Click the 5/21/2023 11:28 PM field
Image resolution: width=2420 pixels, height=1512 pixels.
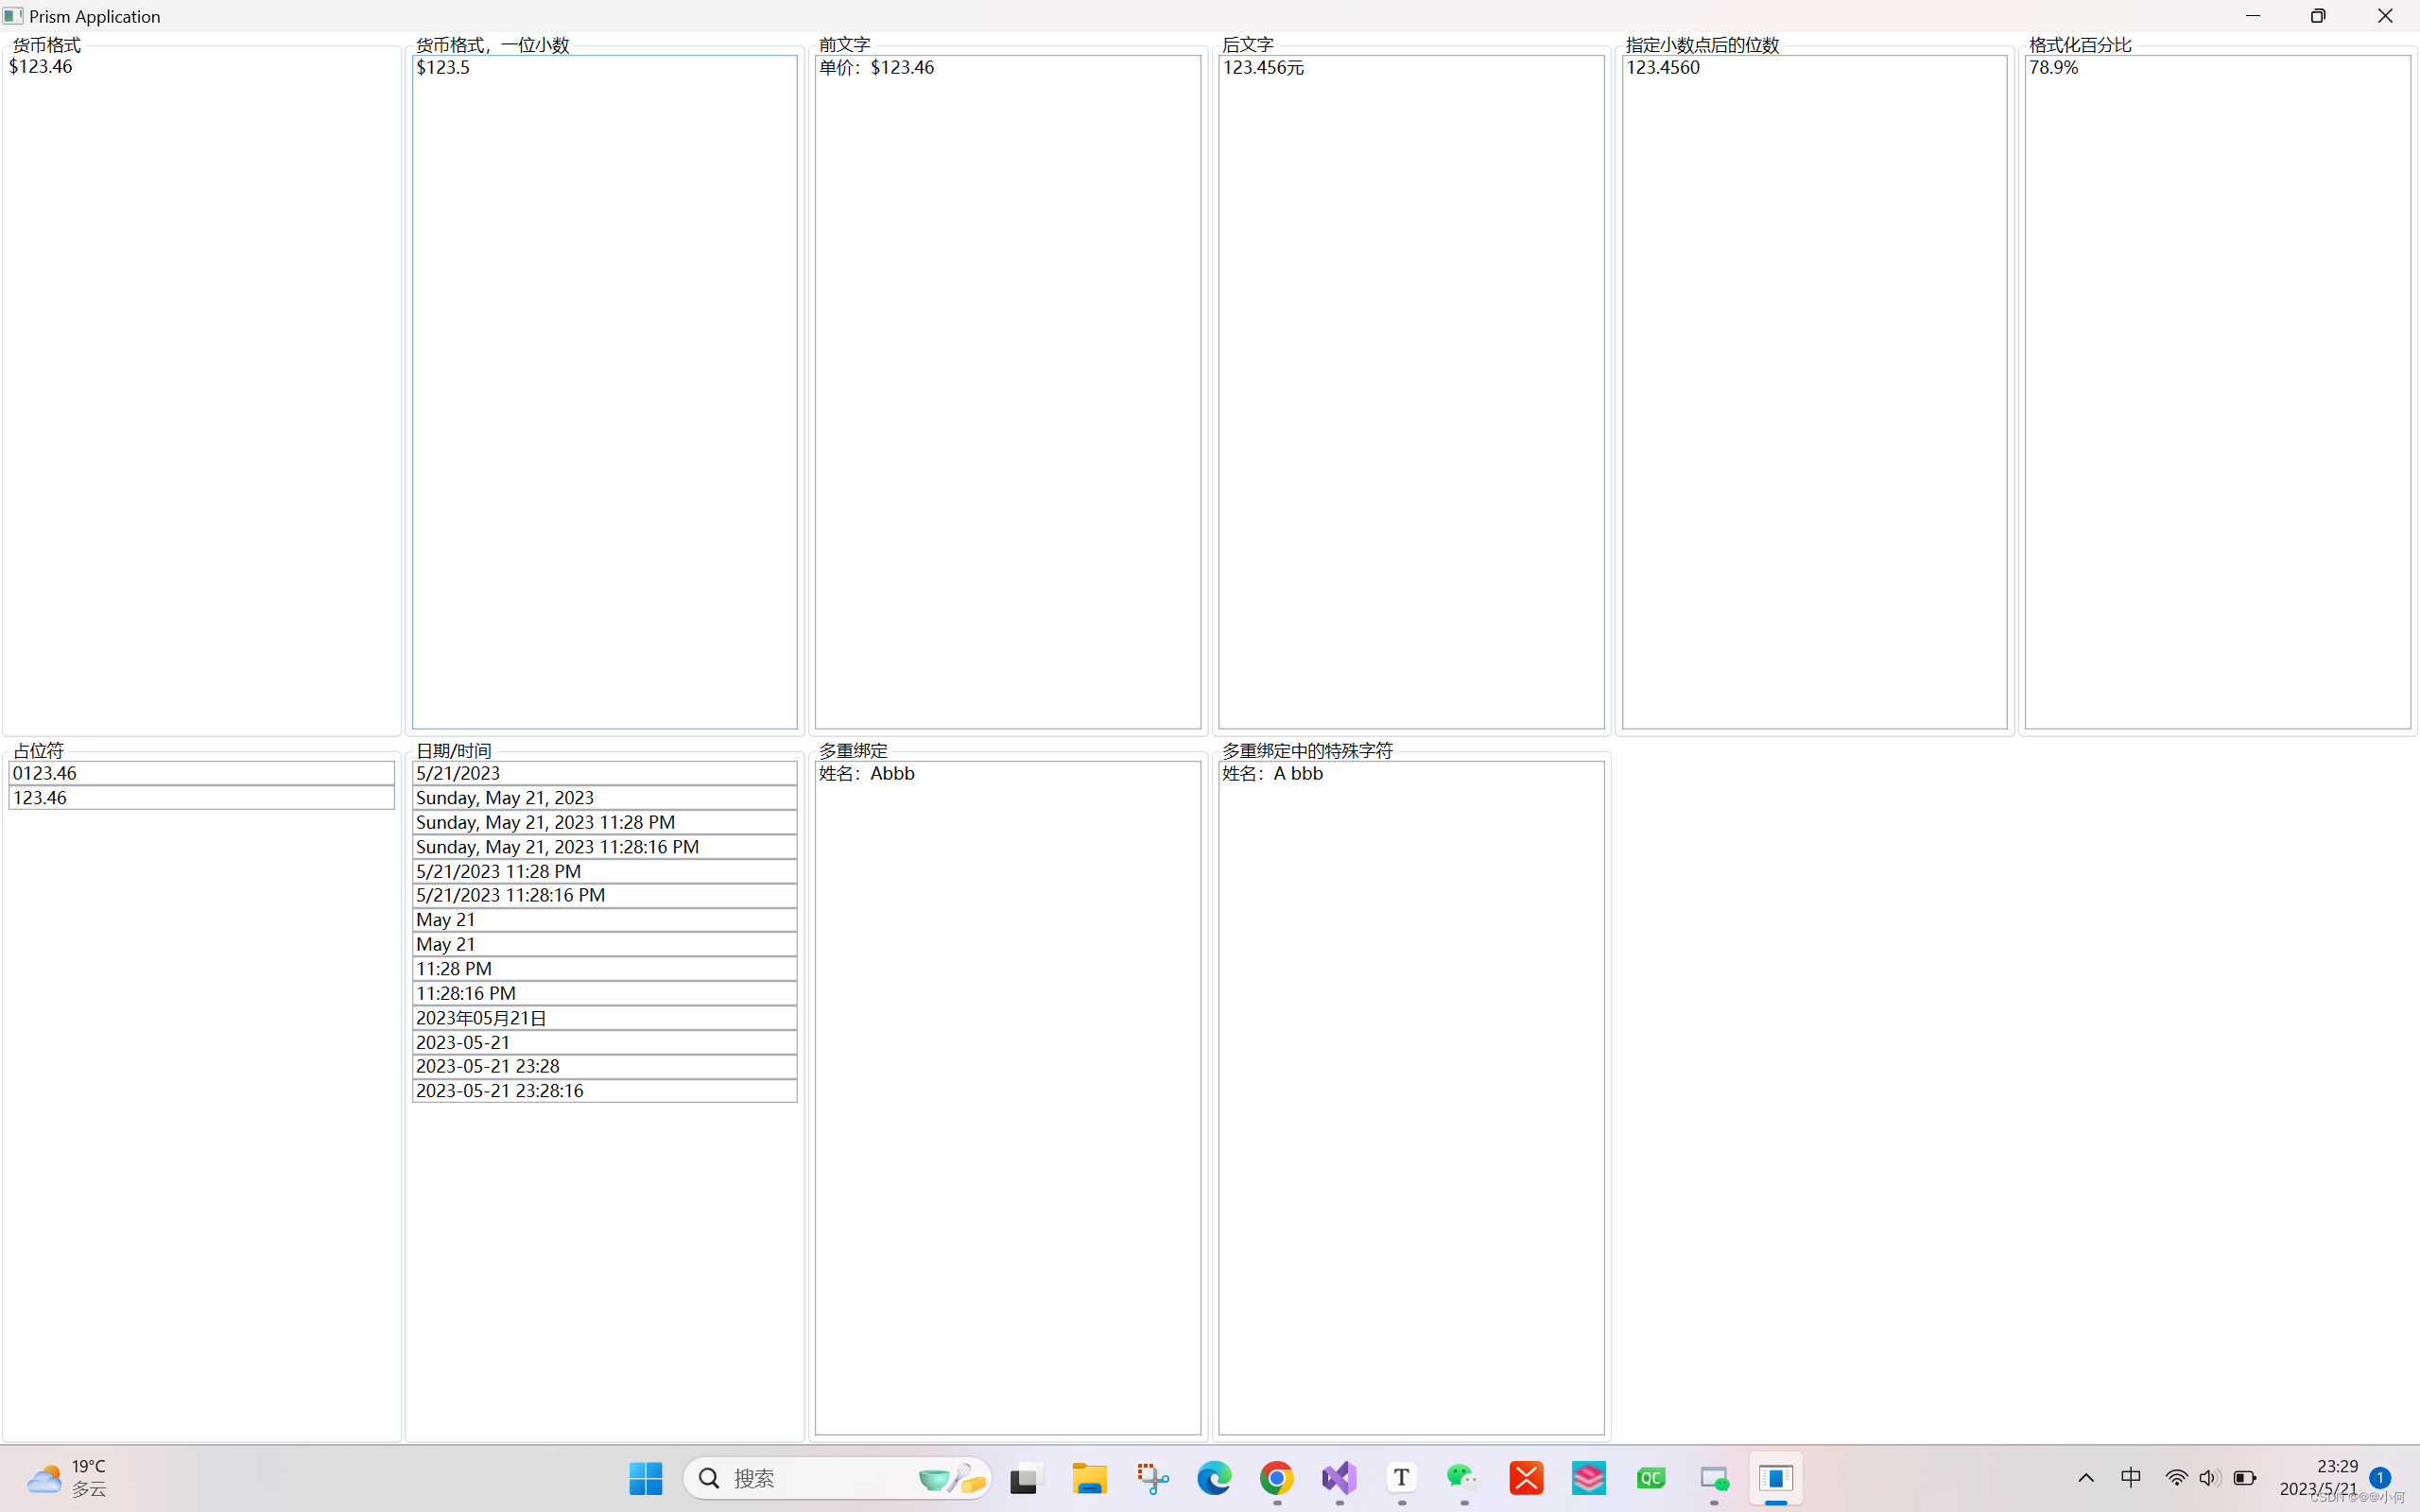605,871
